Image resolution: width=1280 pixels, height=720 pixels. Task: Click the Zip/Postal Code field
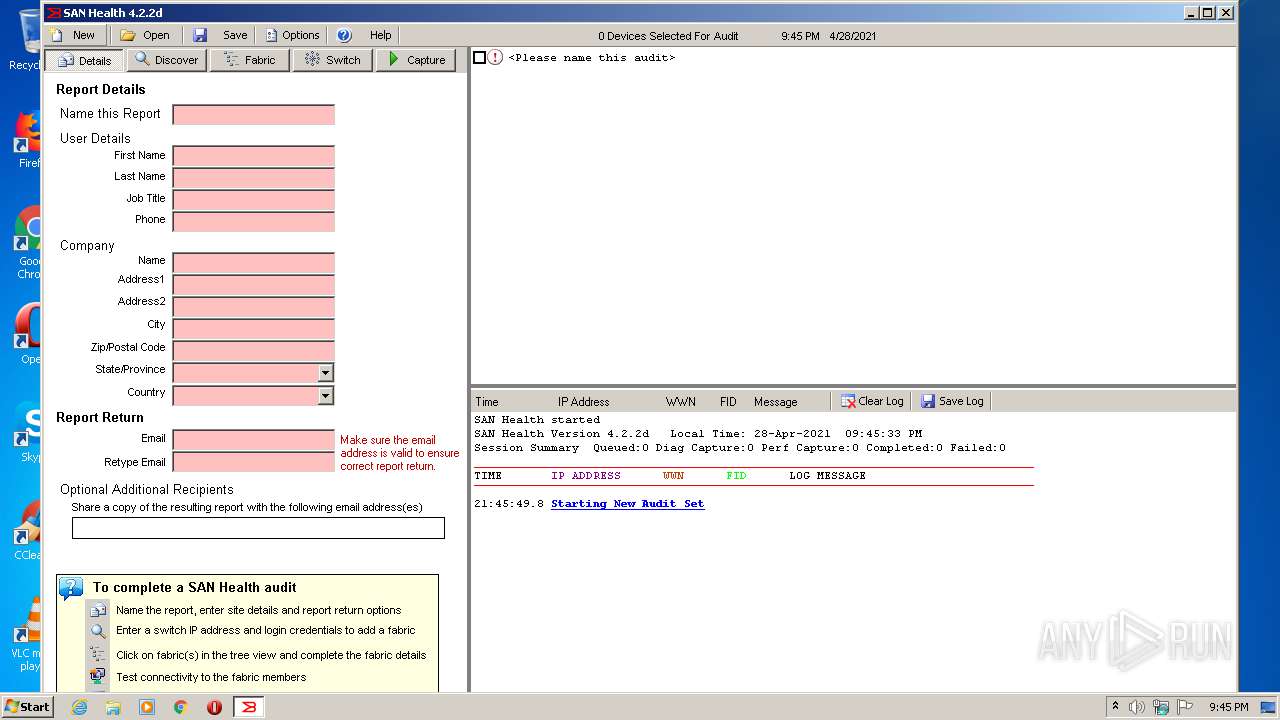coord(254,350)
